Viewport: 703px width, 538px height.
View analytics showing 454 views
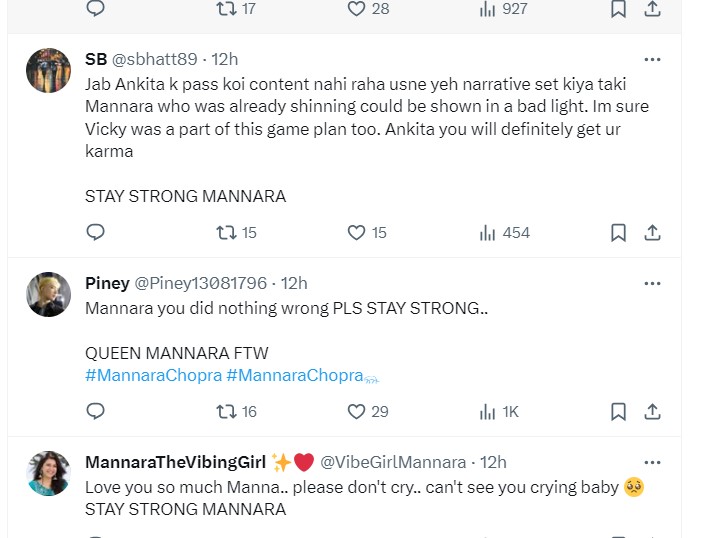[x=488, y=233]
